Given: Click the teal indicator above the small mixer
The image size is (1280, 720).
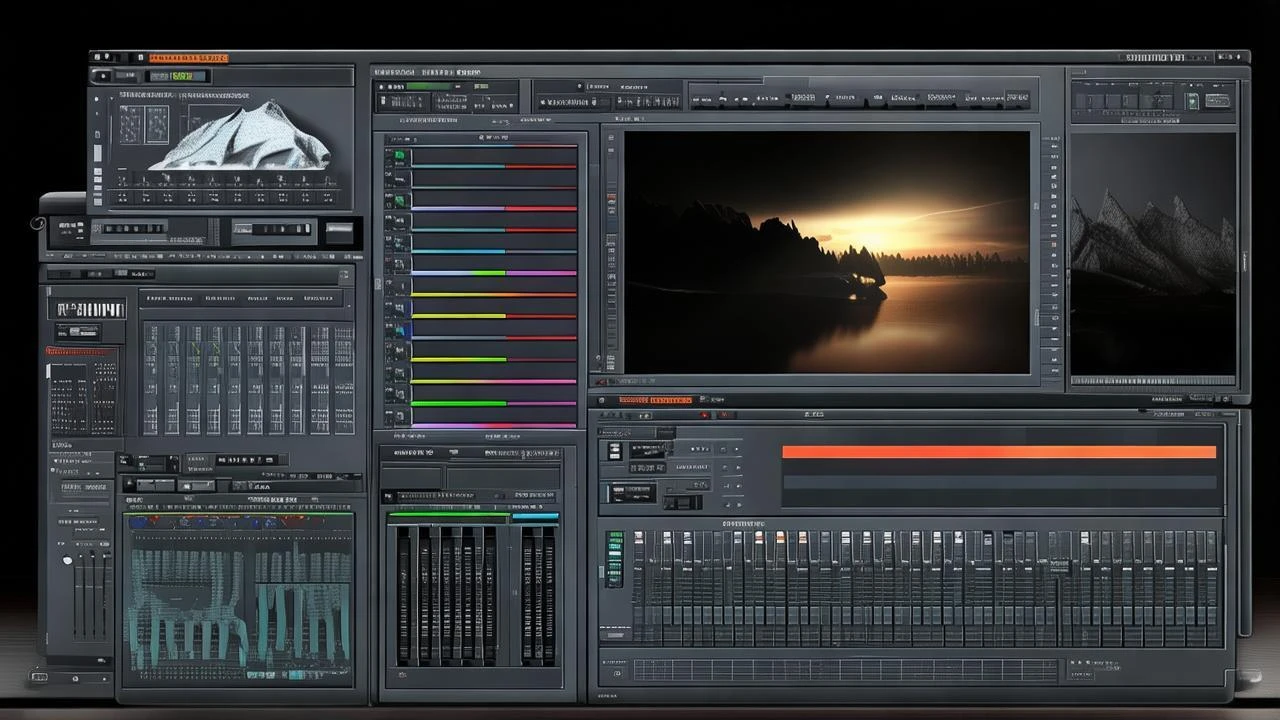Looking at the screenshot, I should 536,517.
